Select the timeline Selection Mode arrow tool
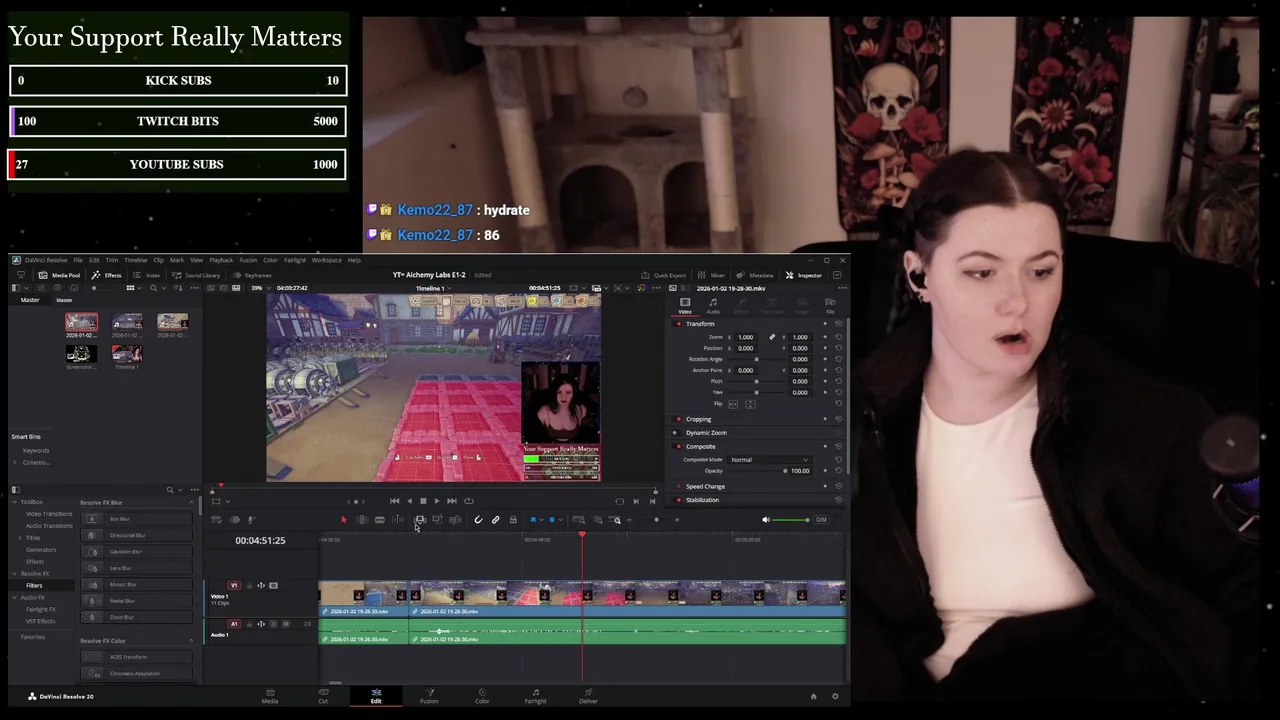 (344, 520)
